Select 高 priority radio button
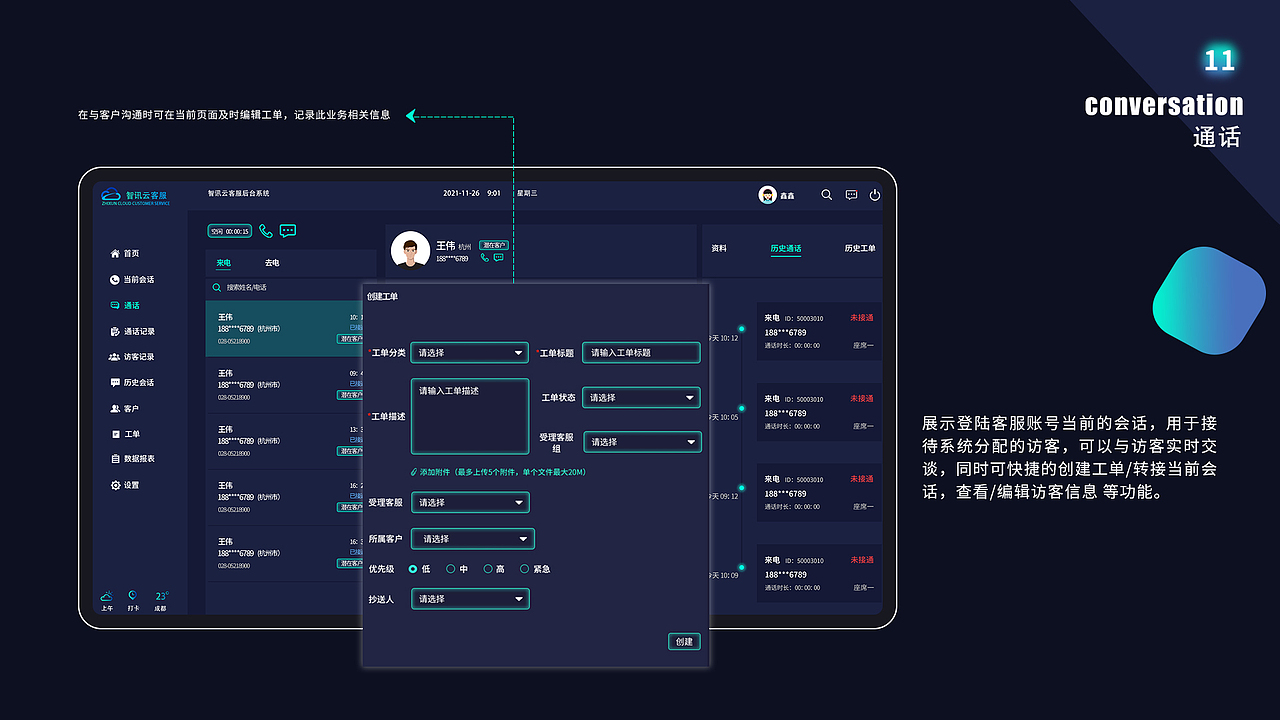The width and height of the screenshot is (1280, 720). coord(488,569)
